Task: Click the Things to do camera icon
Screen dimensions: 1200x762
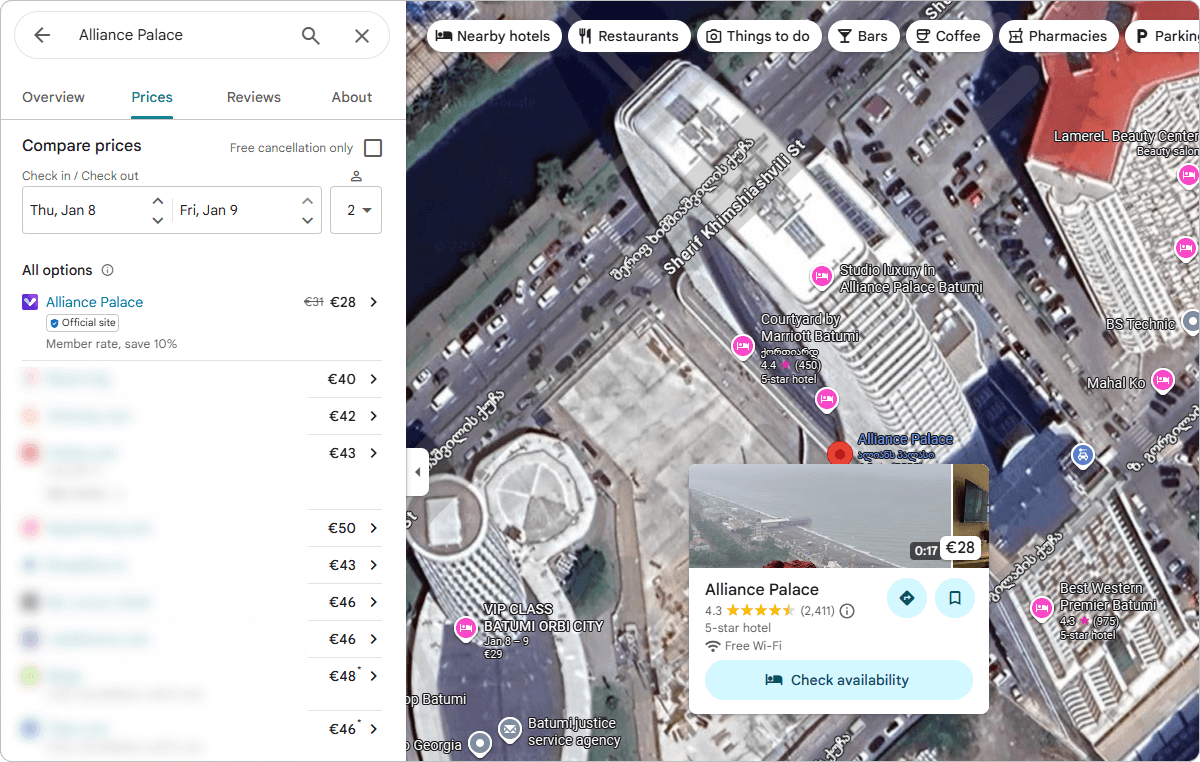Action: pos(715,35)
